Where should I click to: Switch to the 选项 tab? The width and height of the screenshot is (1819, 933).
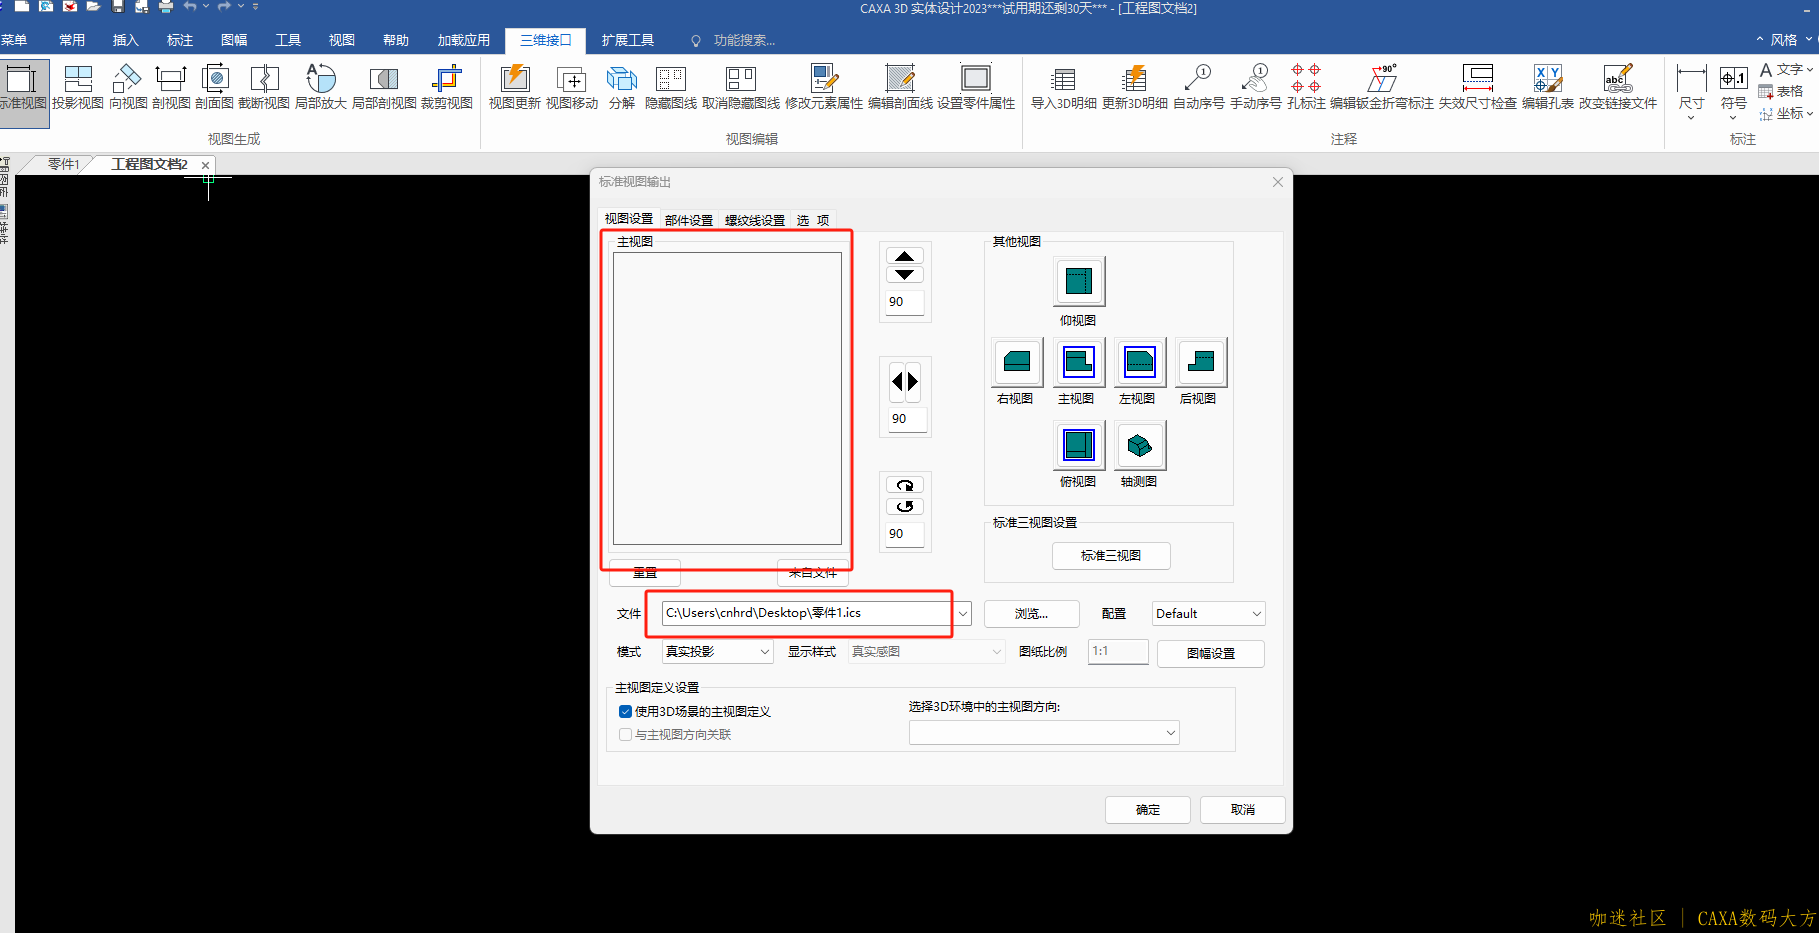point(813,220)
